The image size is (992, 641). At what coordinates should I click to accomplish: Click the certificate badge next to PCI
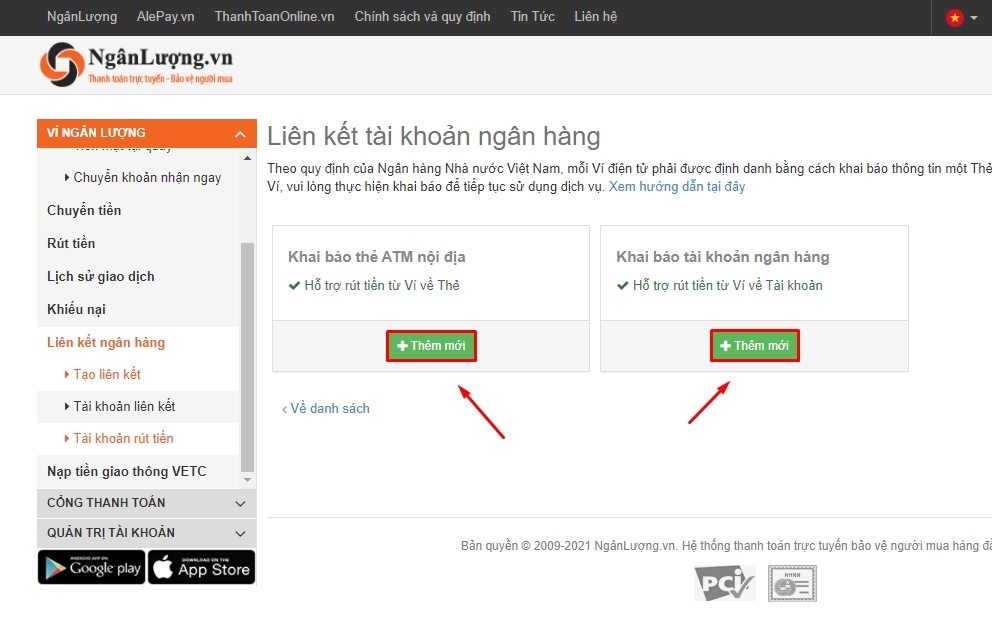coord(793,583)
